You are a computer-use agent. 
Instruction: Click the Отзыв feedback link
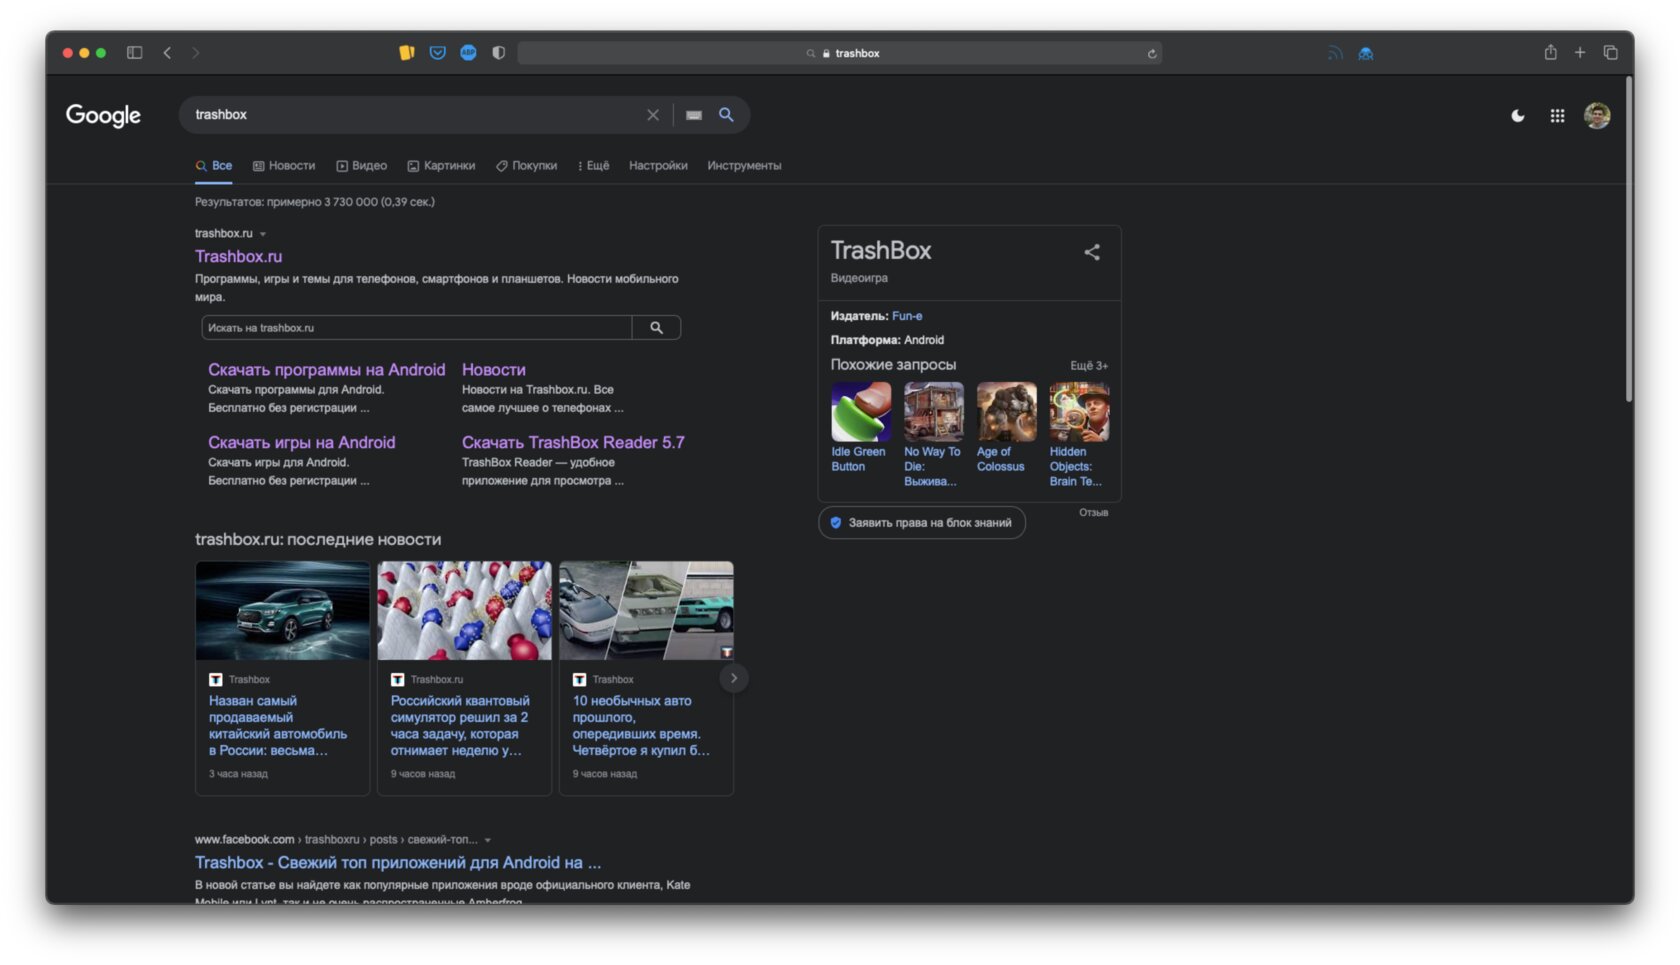[x=1093, y=513]
